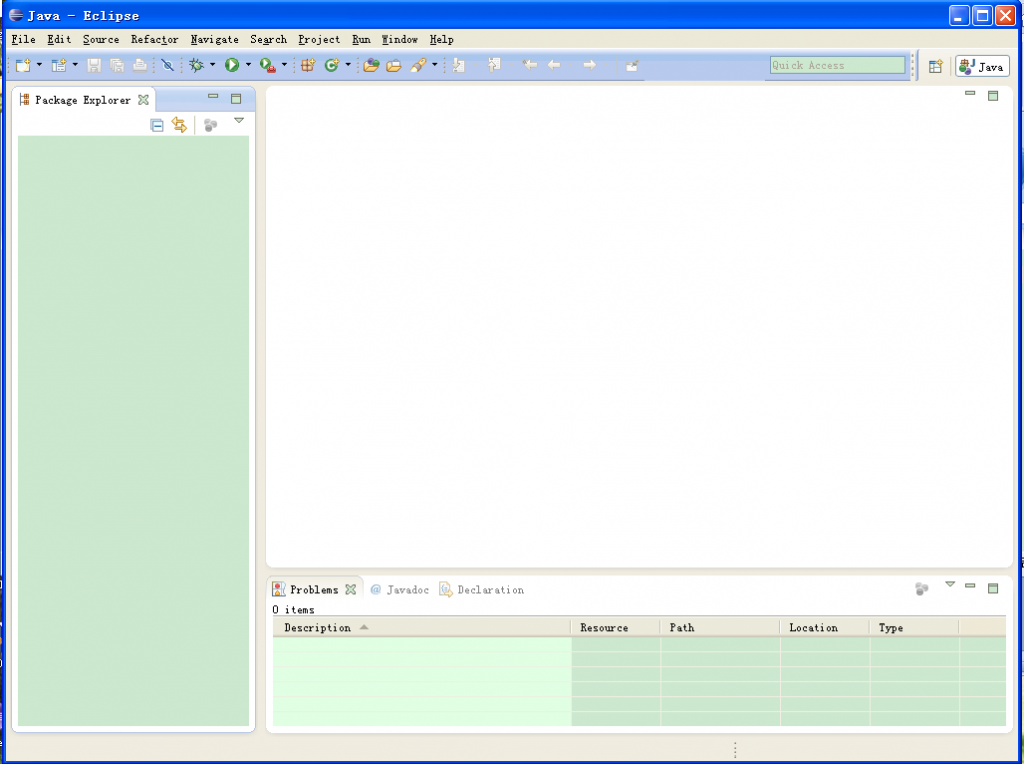
Task: Expand the second New item dropdown arrow
Action: (x=75, y=65)
